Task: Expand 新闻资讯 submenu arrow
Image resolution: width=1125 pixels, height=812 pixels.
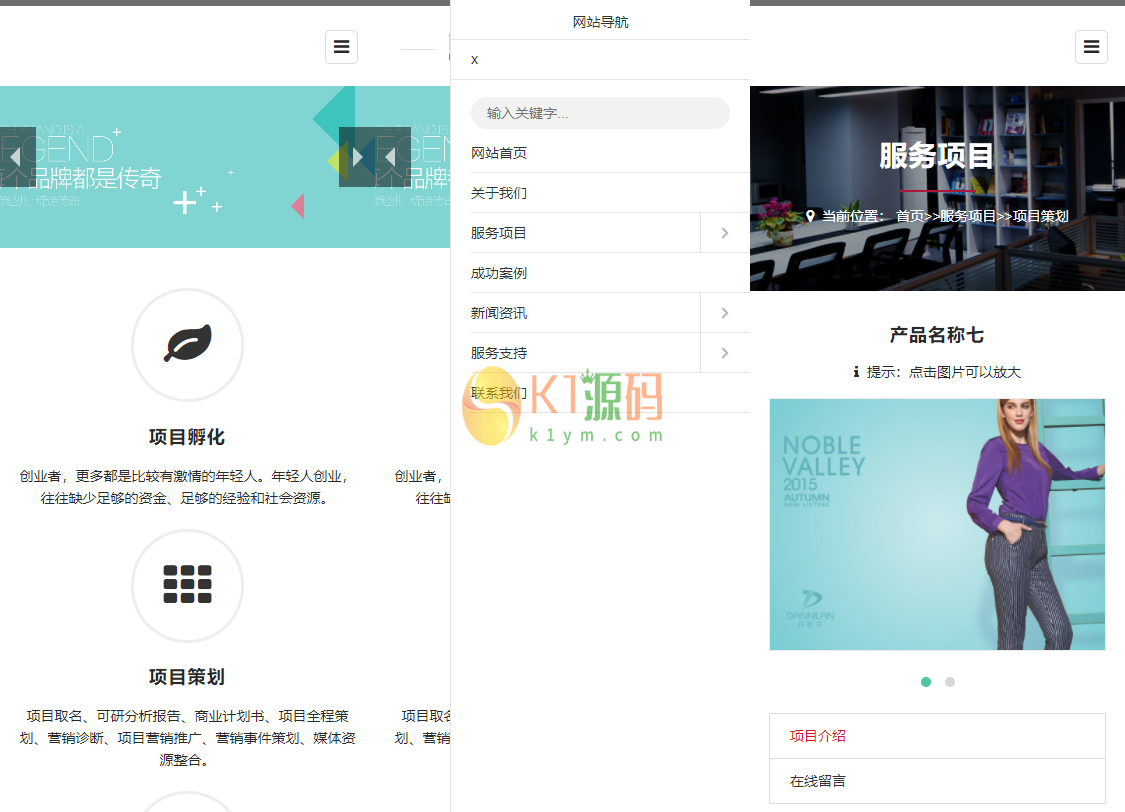Action: tap(725, 313)
